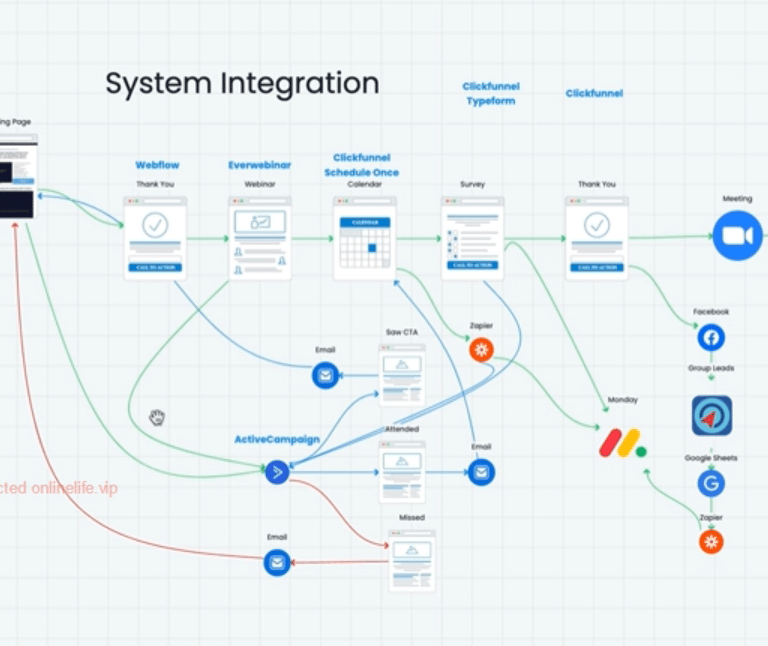Click the Facebook text label
Viewport: 768px width, 646px height.
point(711,311)
